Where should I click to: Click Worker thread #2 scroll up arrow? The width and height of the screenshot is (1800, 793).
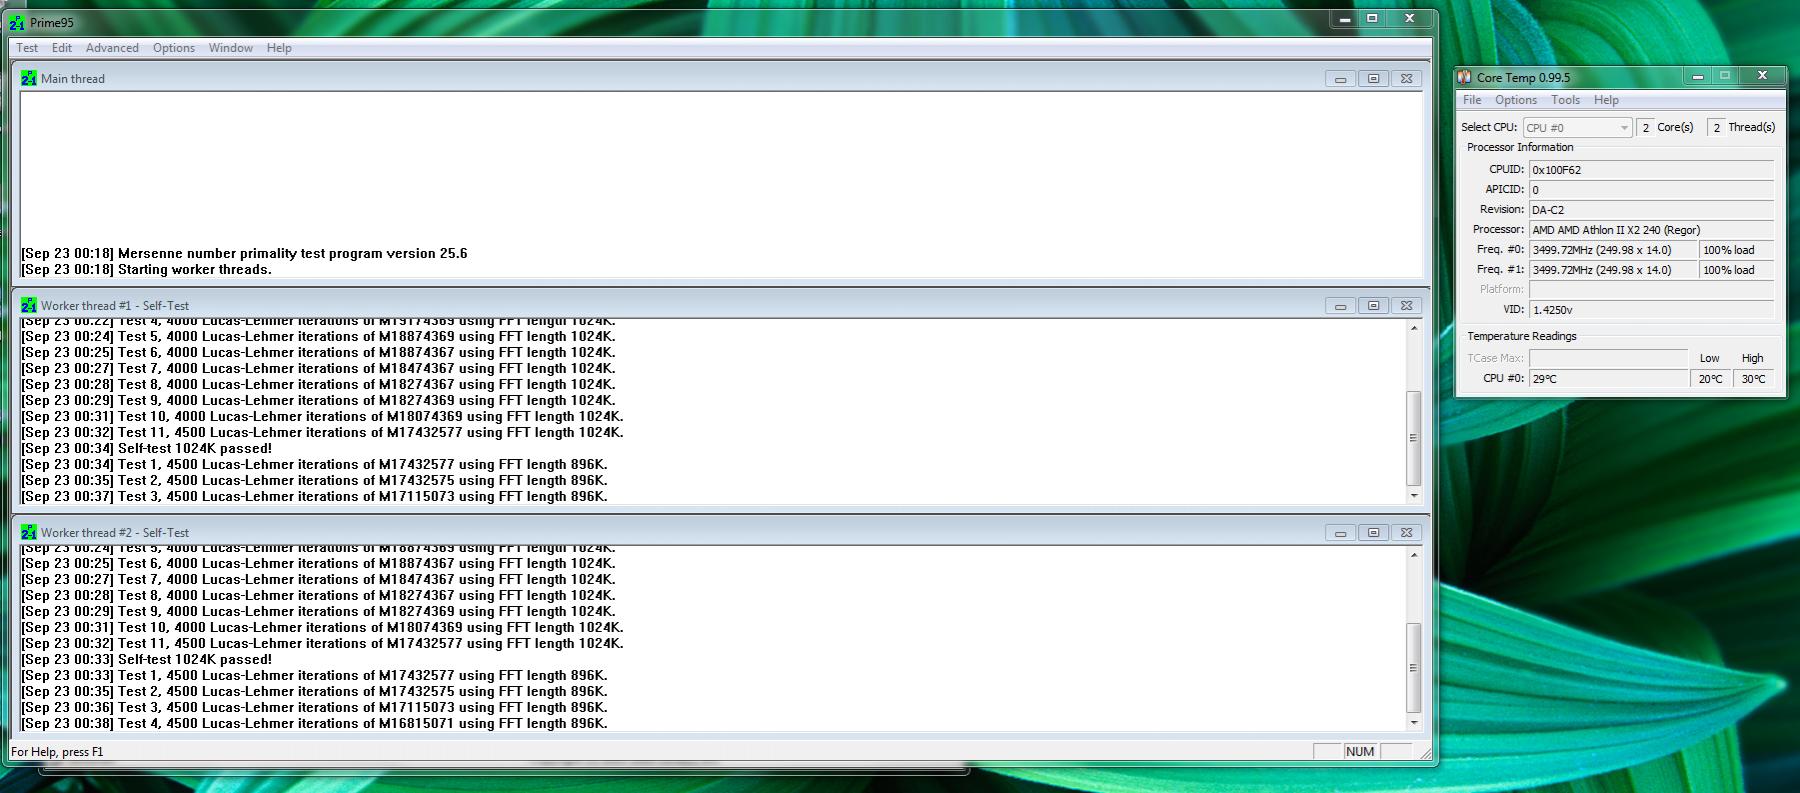pyautogui.click(x=1414, y=555)
